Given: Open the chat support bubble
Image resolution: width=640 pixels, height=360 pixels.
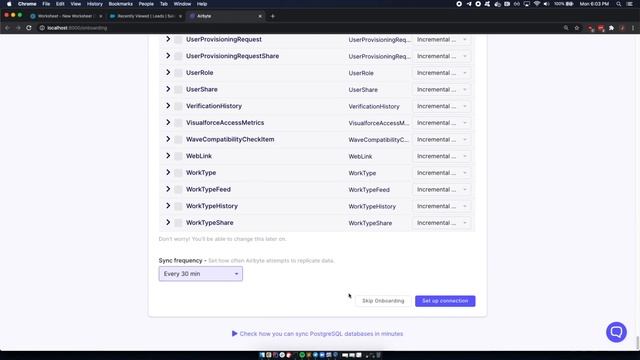Looking at the screenshot, I should click(616, 332).
